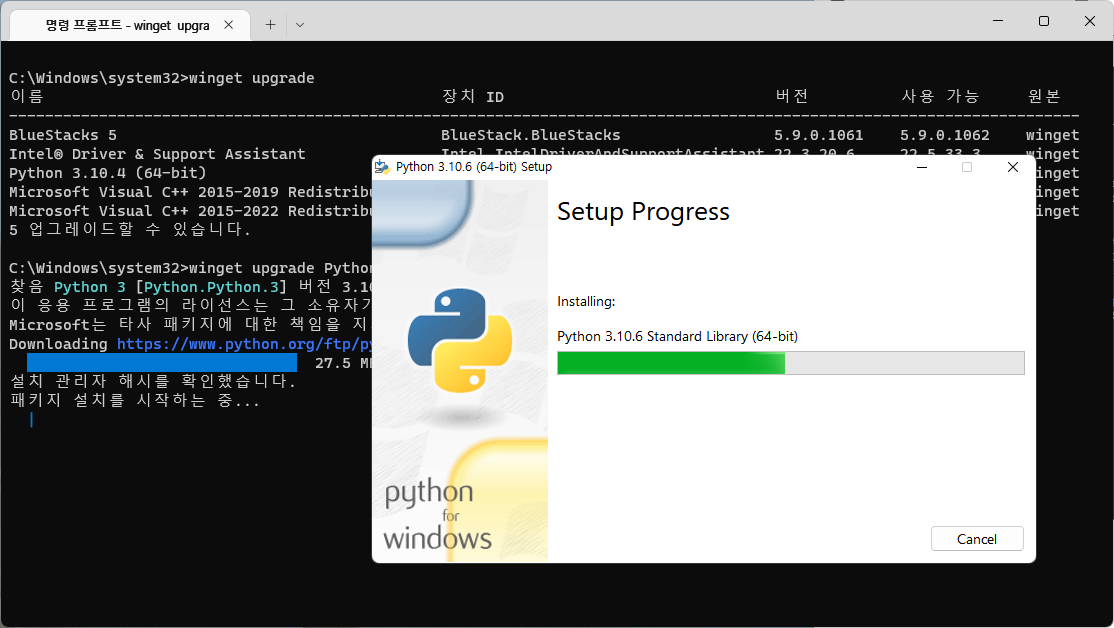Click '5 업그레이드할 수 있습니다.' line
Screen dimensions: 1114x628
click(130, 229)
